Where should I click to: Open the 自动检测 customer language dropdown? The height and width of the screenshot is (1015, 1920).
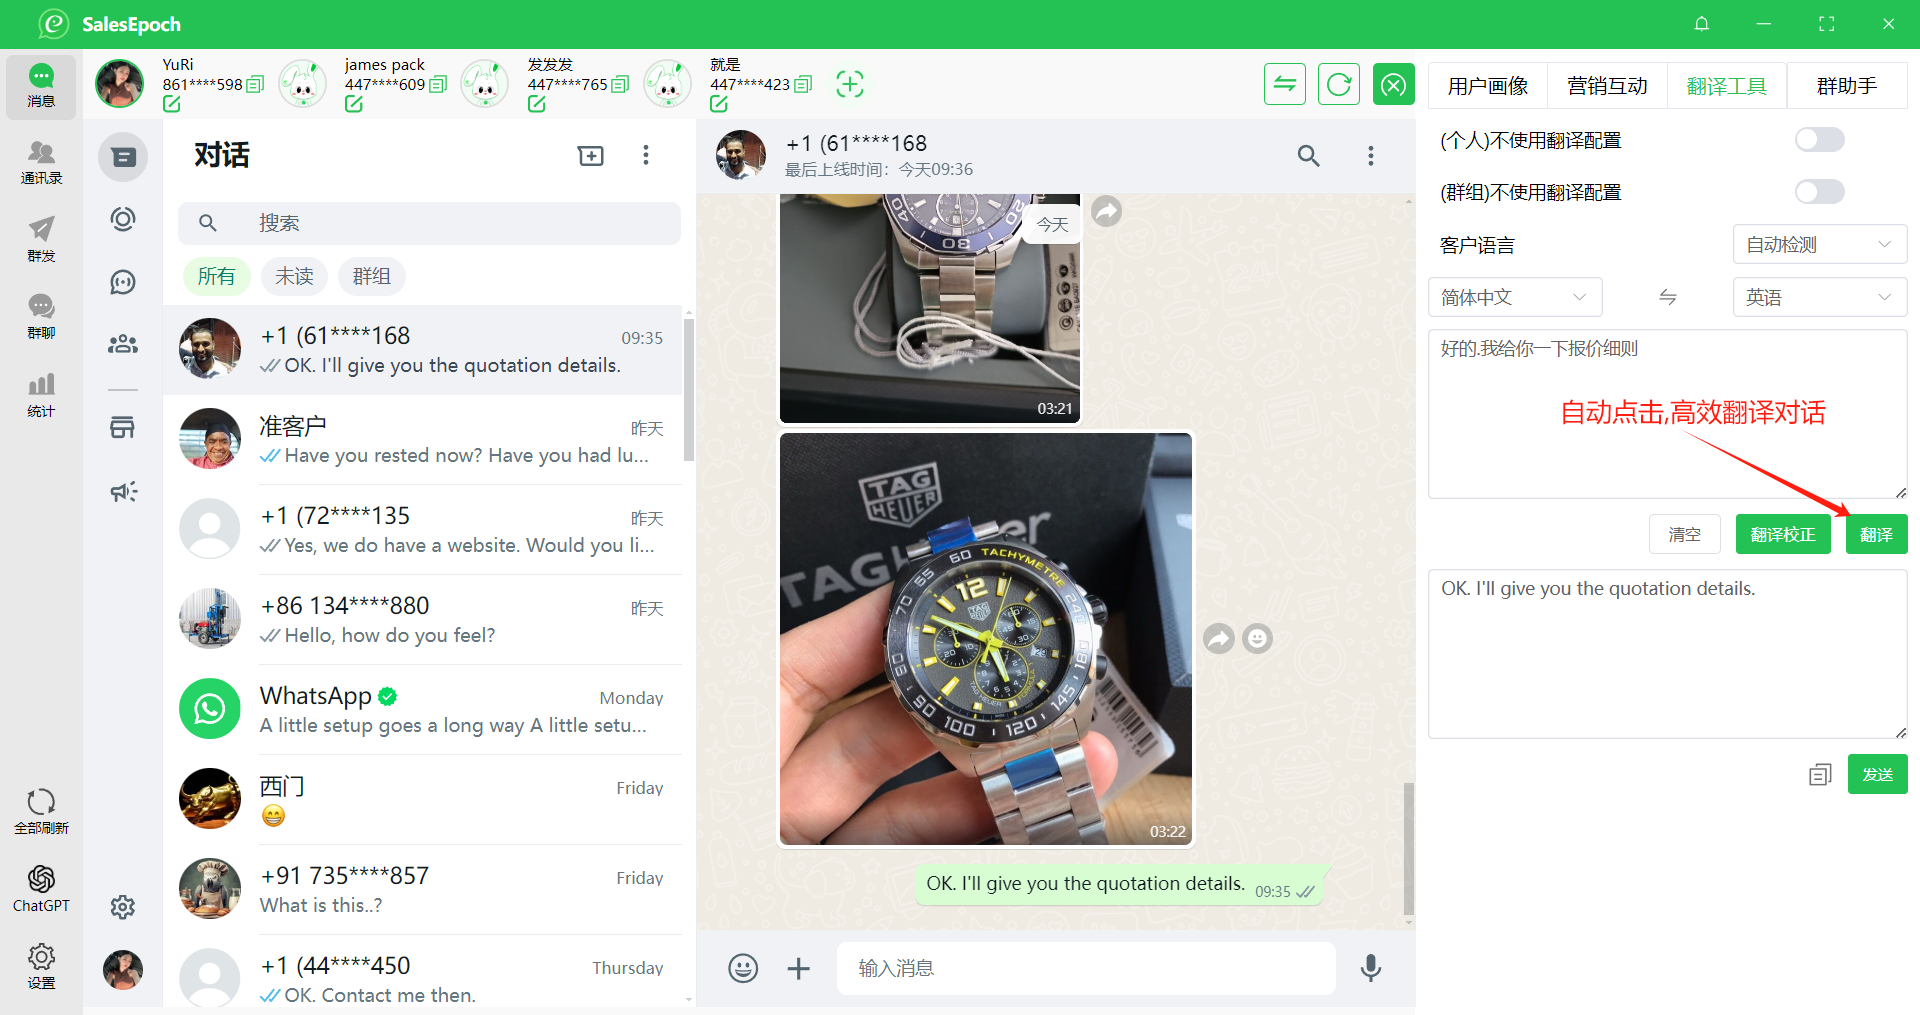pyautogui.click(x=1819, y=244)
